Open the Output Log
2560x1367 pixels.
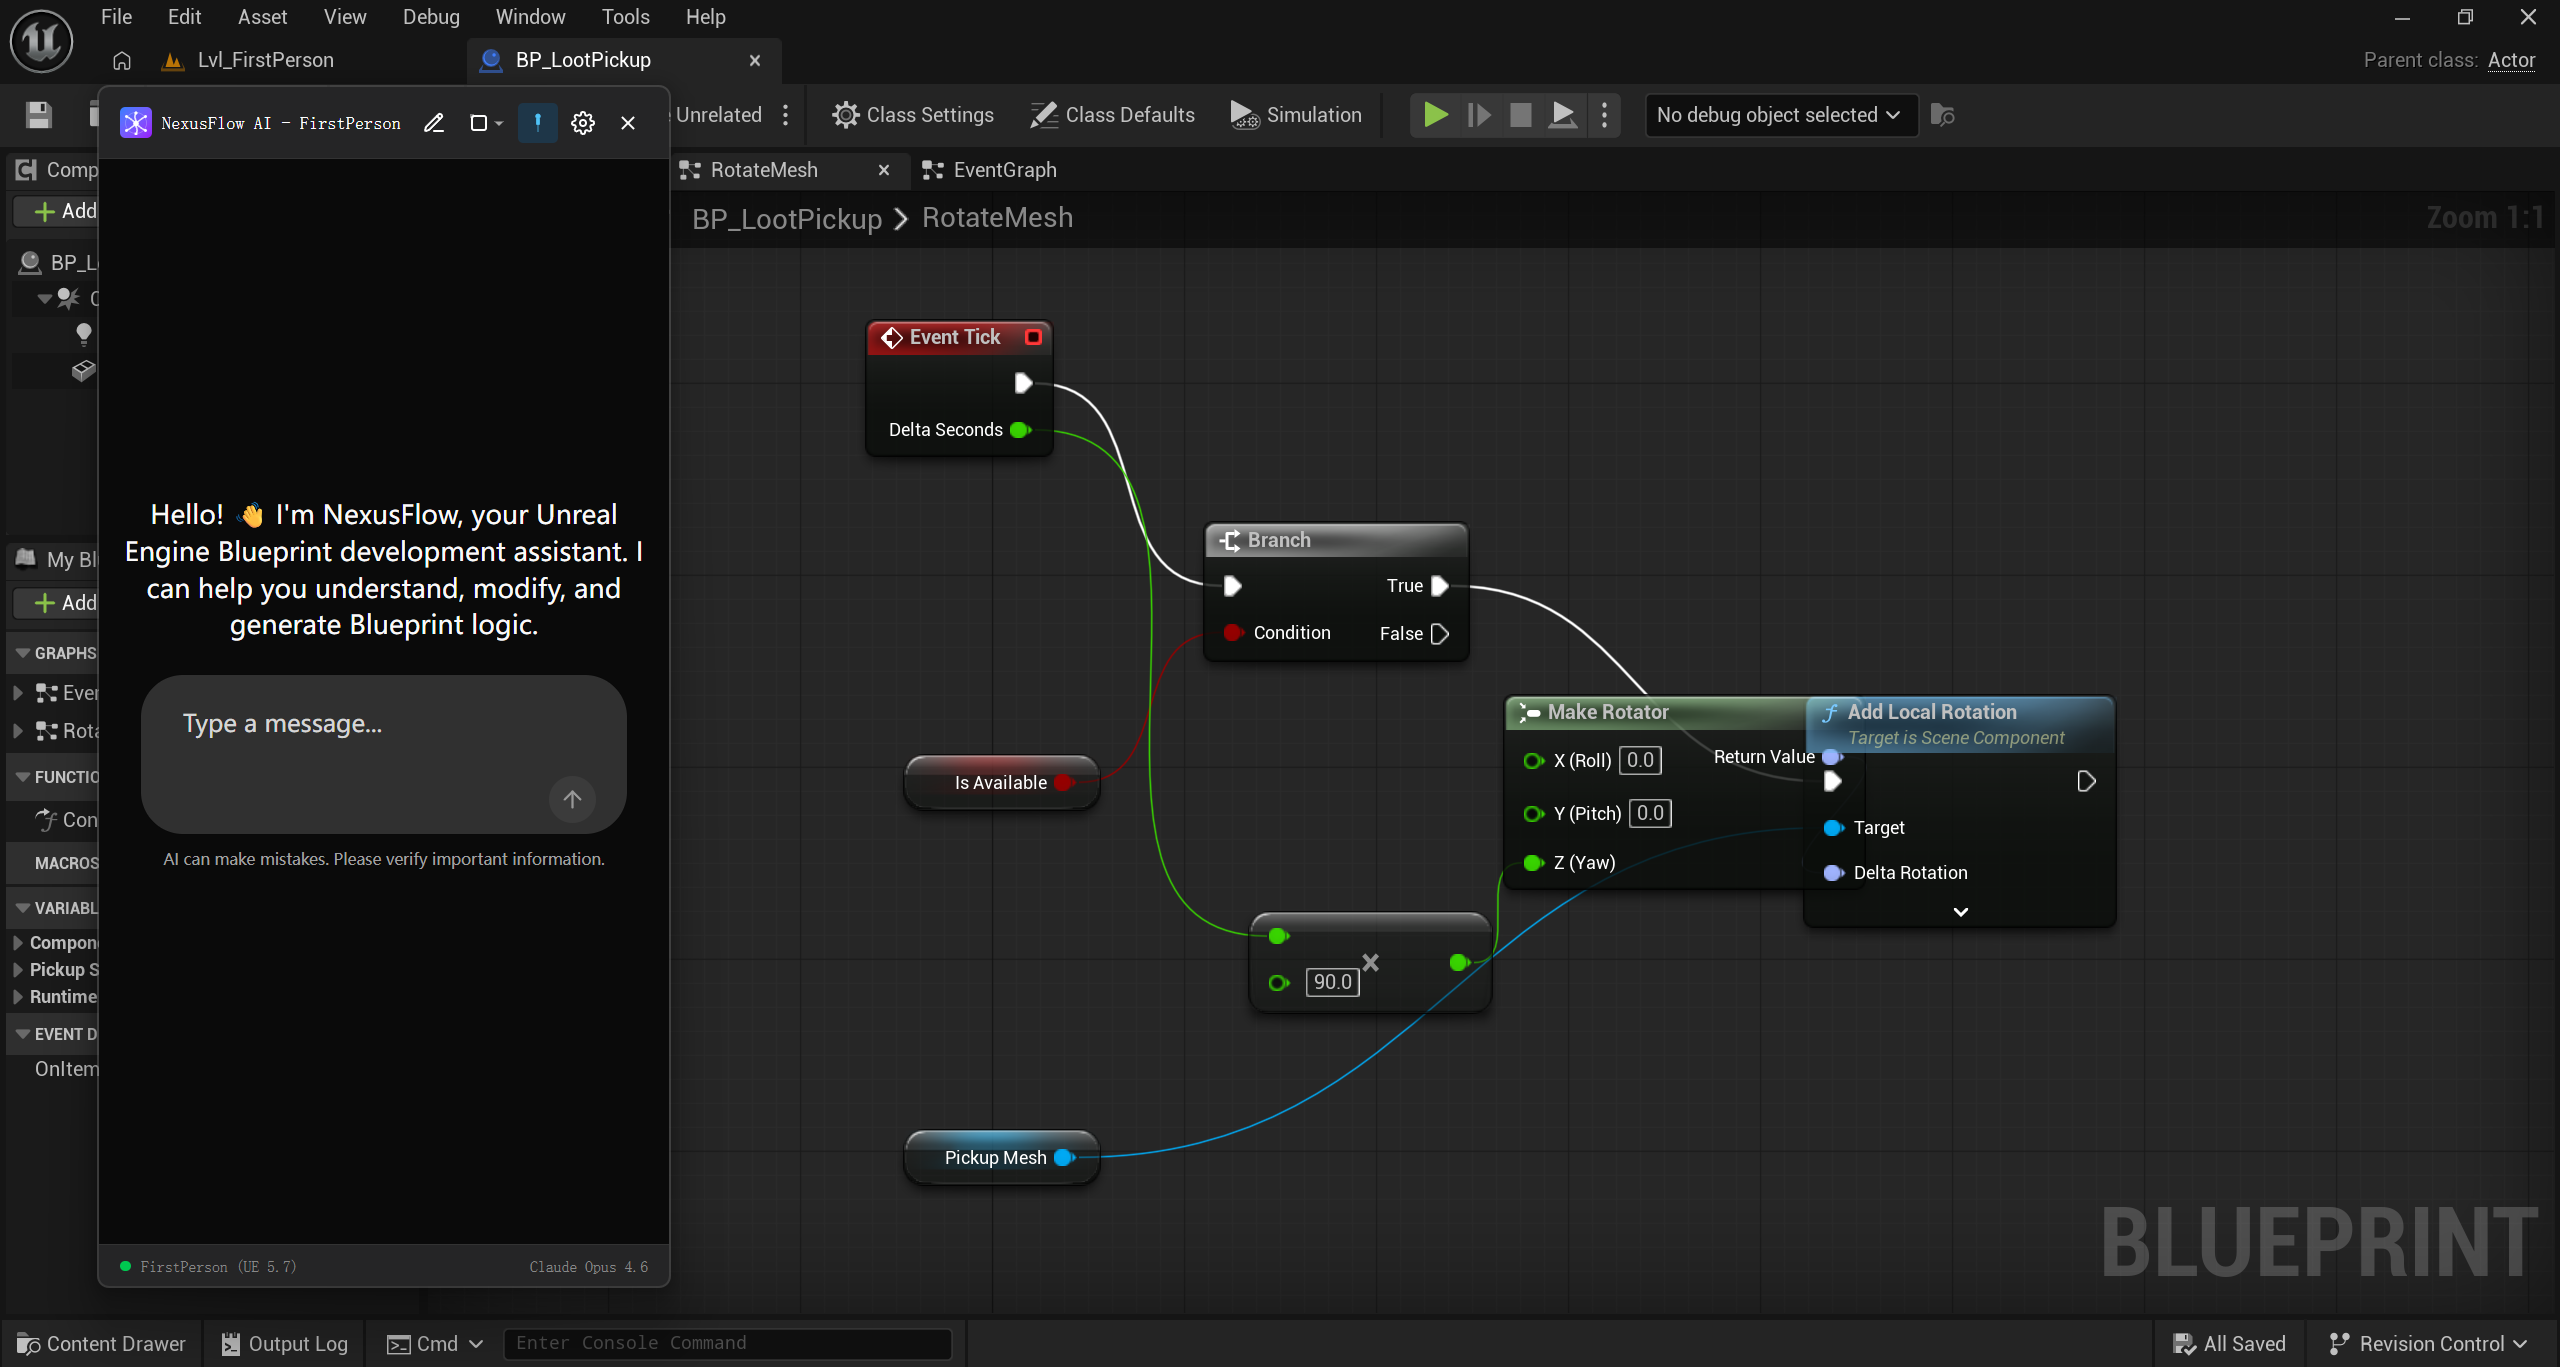tap(284, 1343)
